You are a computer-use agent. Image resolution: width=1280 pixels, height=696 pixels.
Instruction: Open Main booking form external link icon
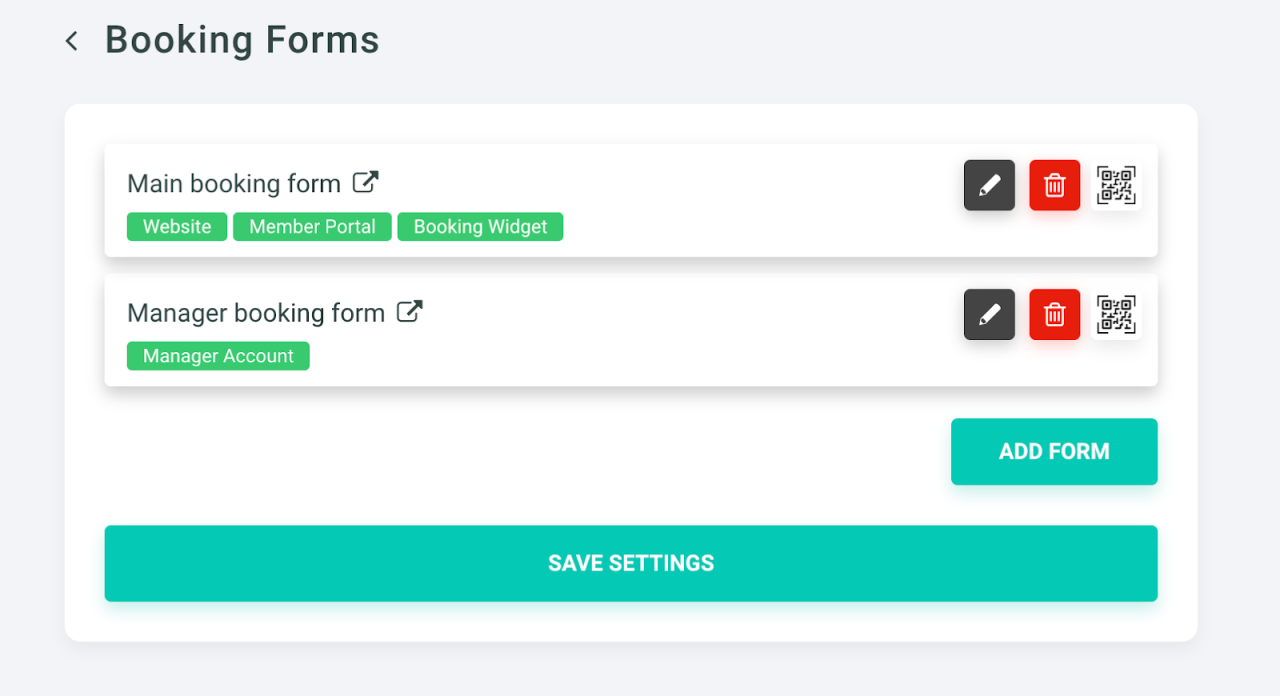[366, 182]
